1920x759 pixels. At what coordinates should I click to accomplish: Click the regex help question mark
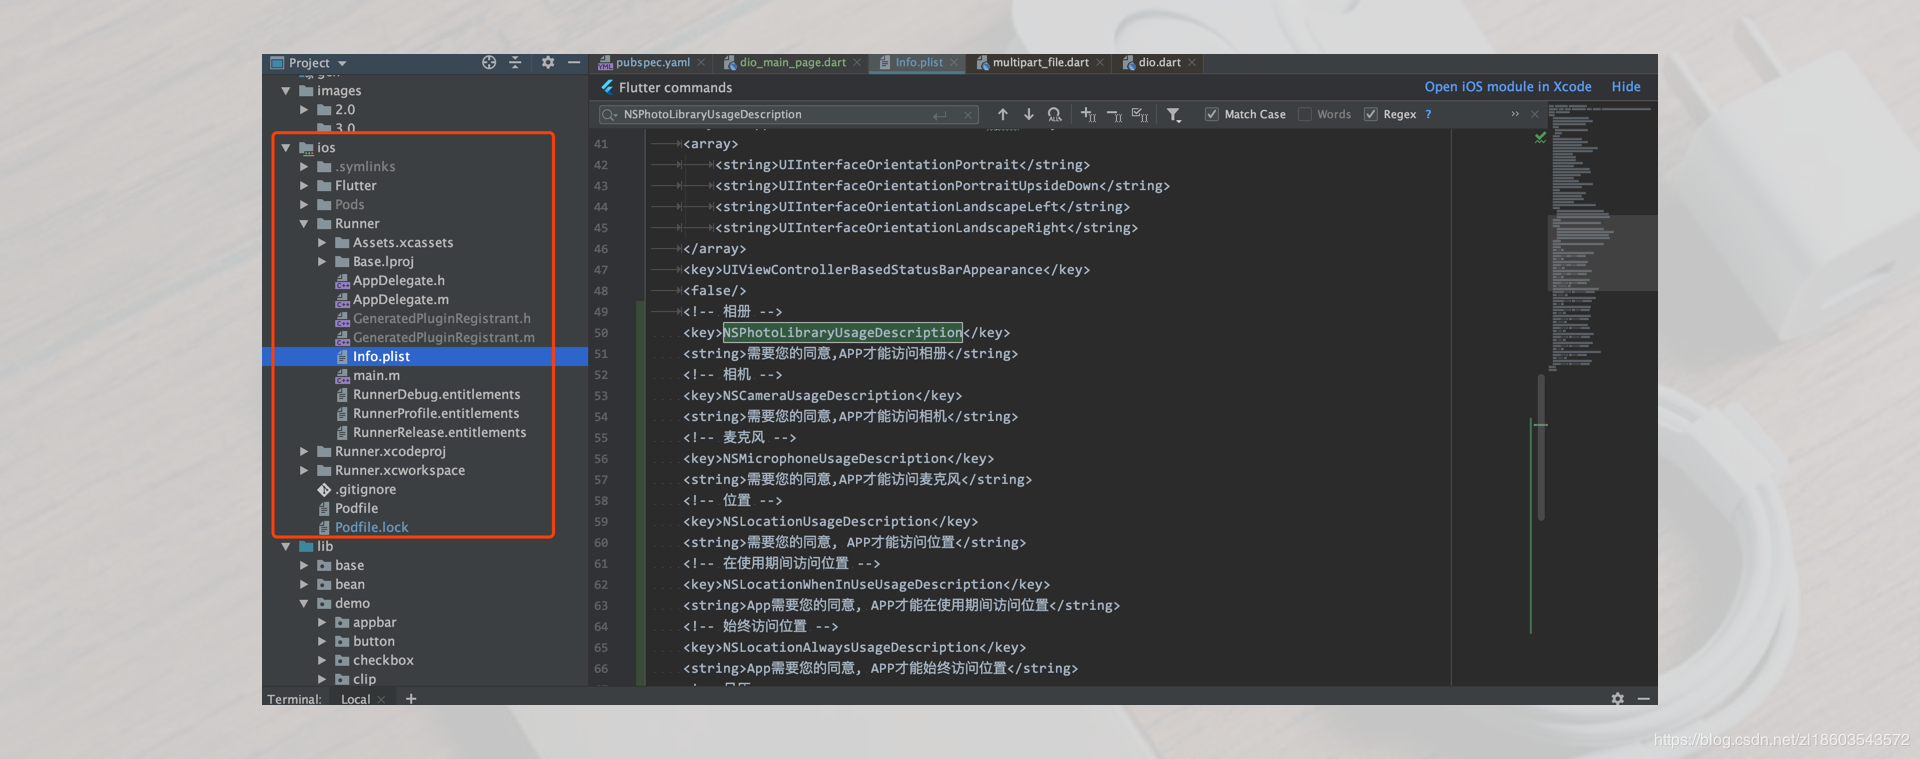click(1428, 114)
